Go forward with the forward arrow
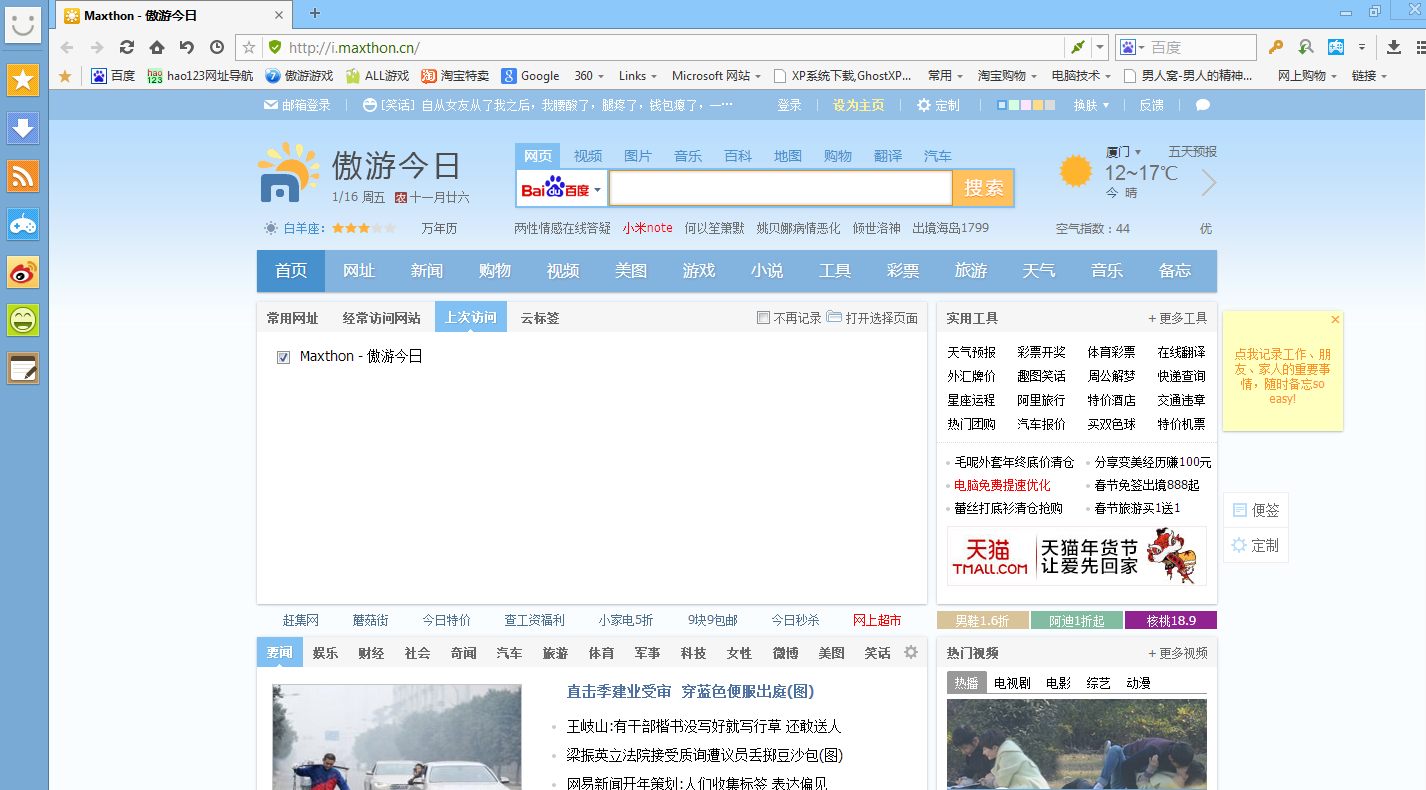Image resolution: width=1426 pixels, height=790 pixels. pos(97,47)
